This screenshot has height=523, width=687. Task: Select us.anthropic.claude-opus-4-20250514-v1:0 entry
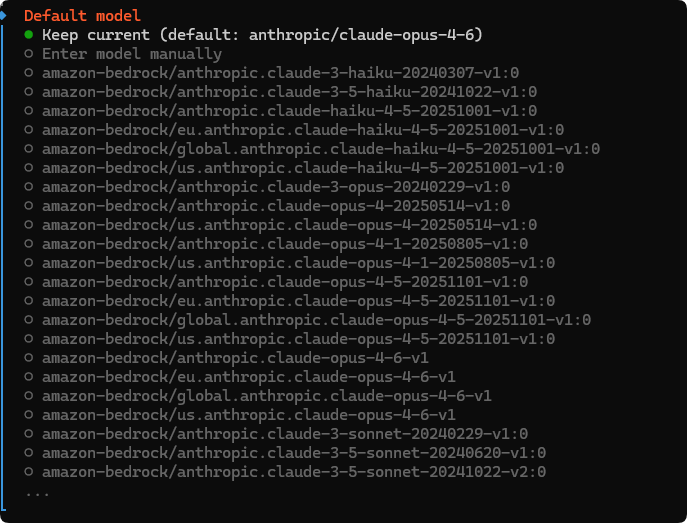(x=289, y=225)
